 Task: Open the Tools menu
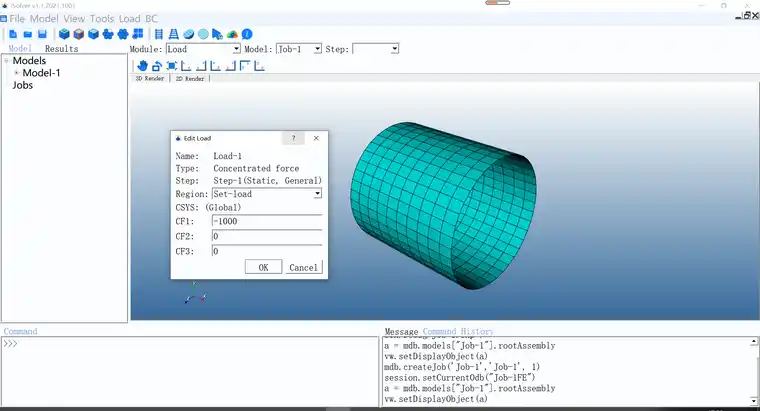pyautogui.click(x=101, y=19)
